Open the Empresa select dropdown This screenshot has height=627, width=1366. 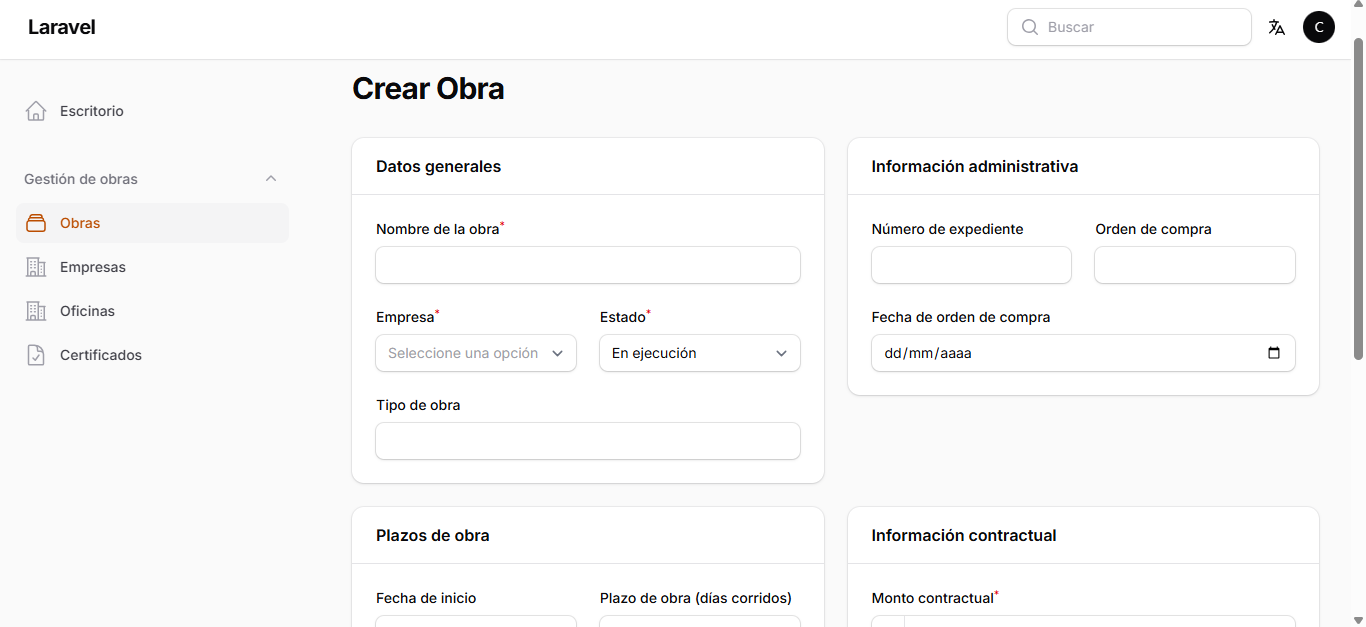point(476,353)
